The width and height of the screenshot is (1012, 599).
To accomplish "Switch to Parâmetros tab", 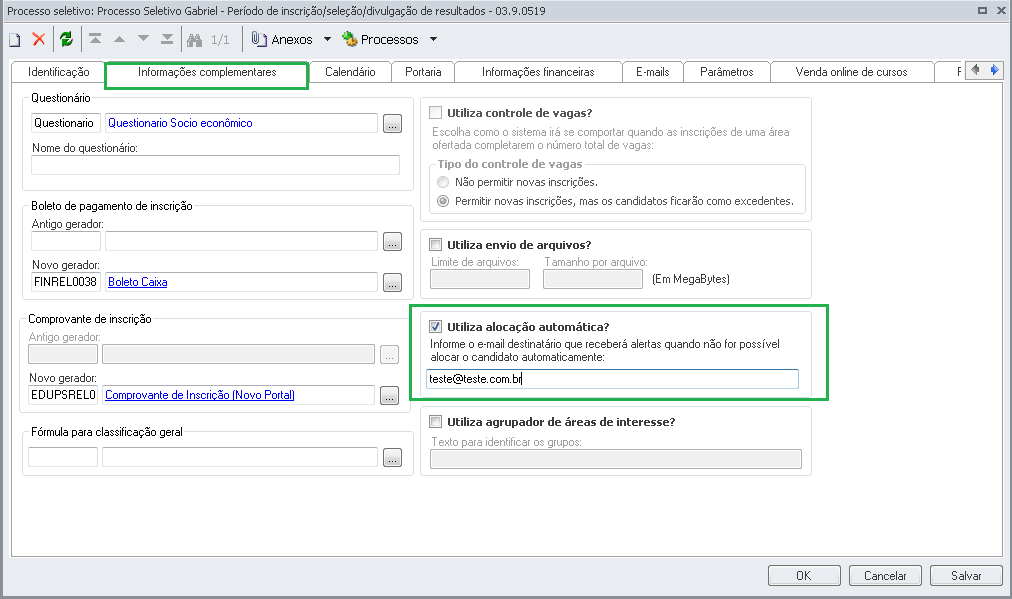I will click(x=727, y=72).
